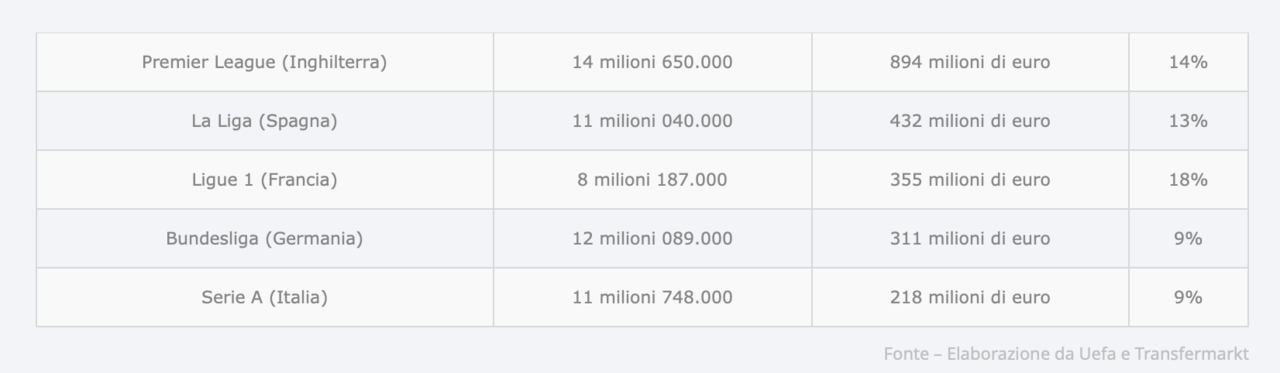This screenshot has height=373, width=1280.
Task: Click the 13% percentage cell
Action: point(1189,121)
